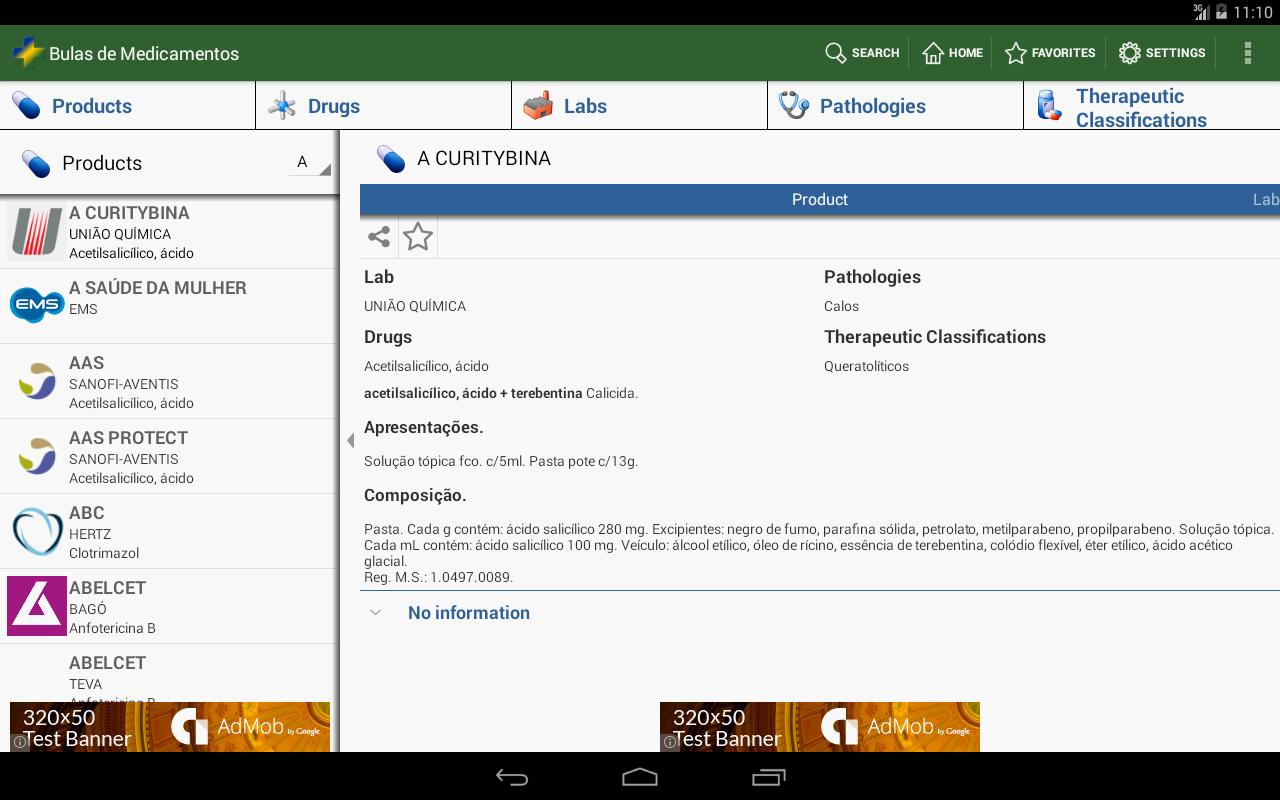
Task: Switch to the Therapeutic Classifications tab
Action: [x=1152, y=106]
